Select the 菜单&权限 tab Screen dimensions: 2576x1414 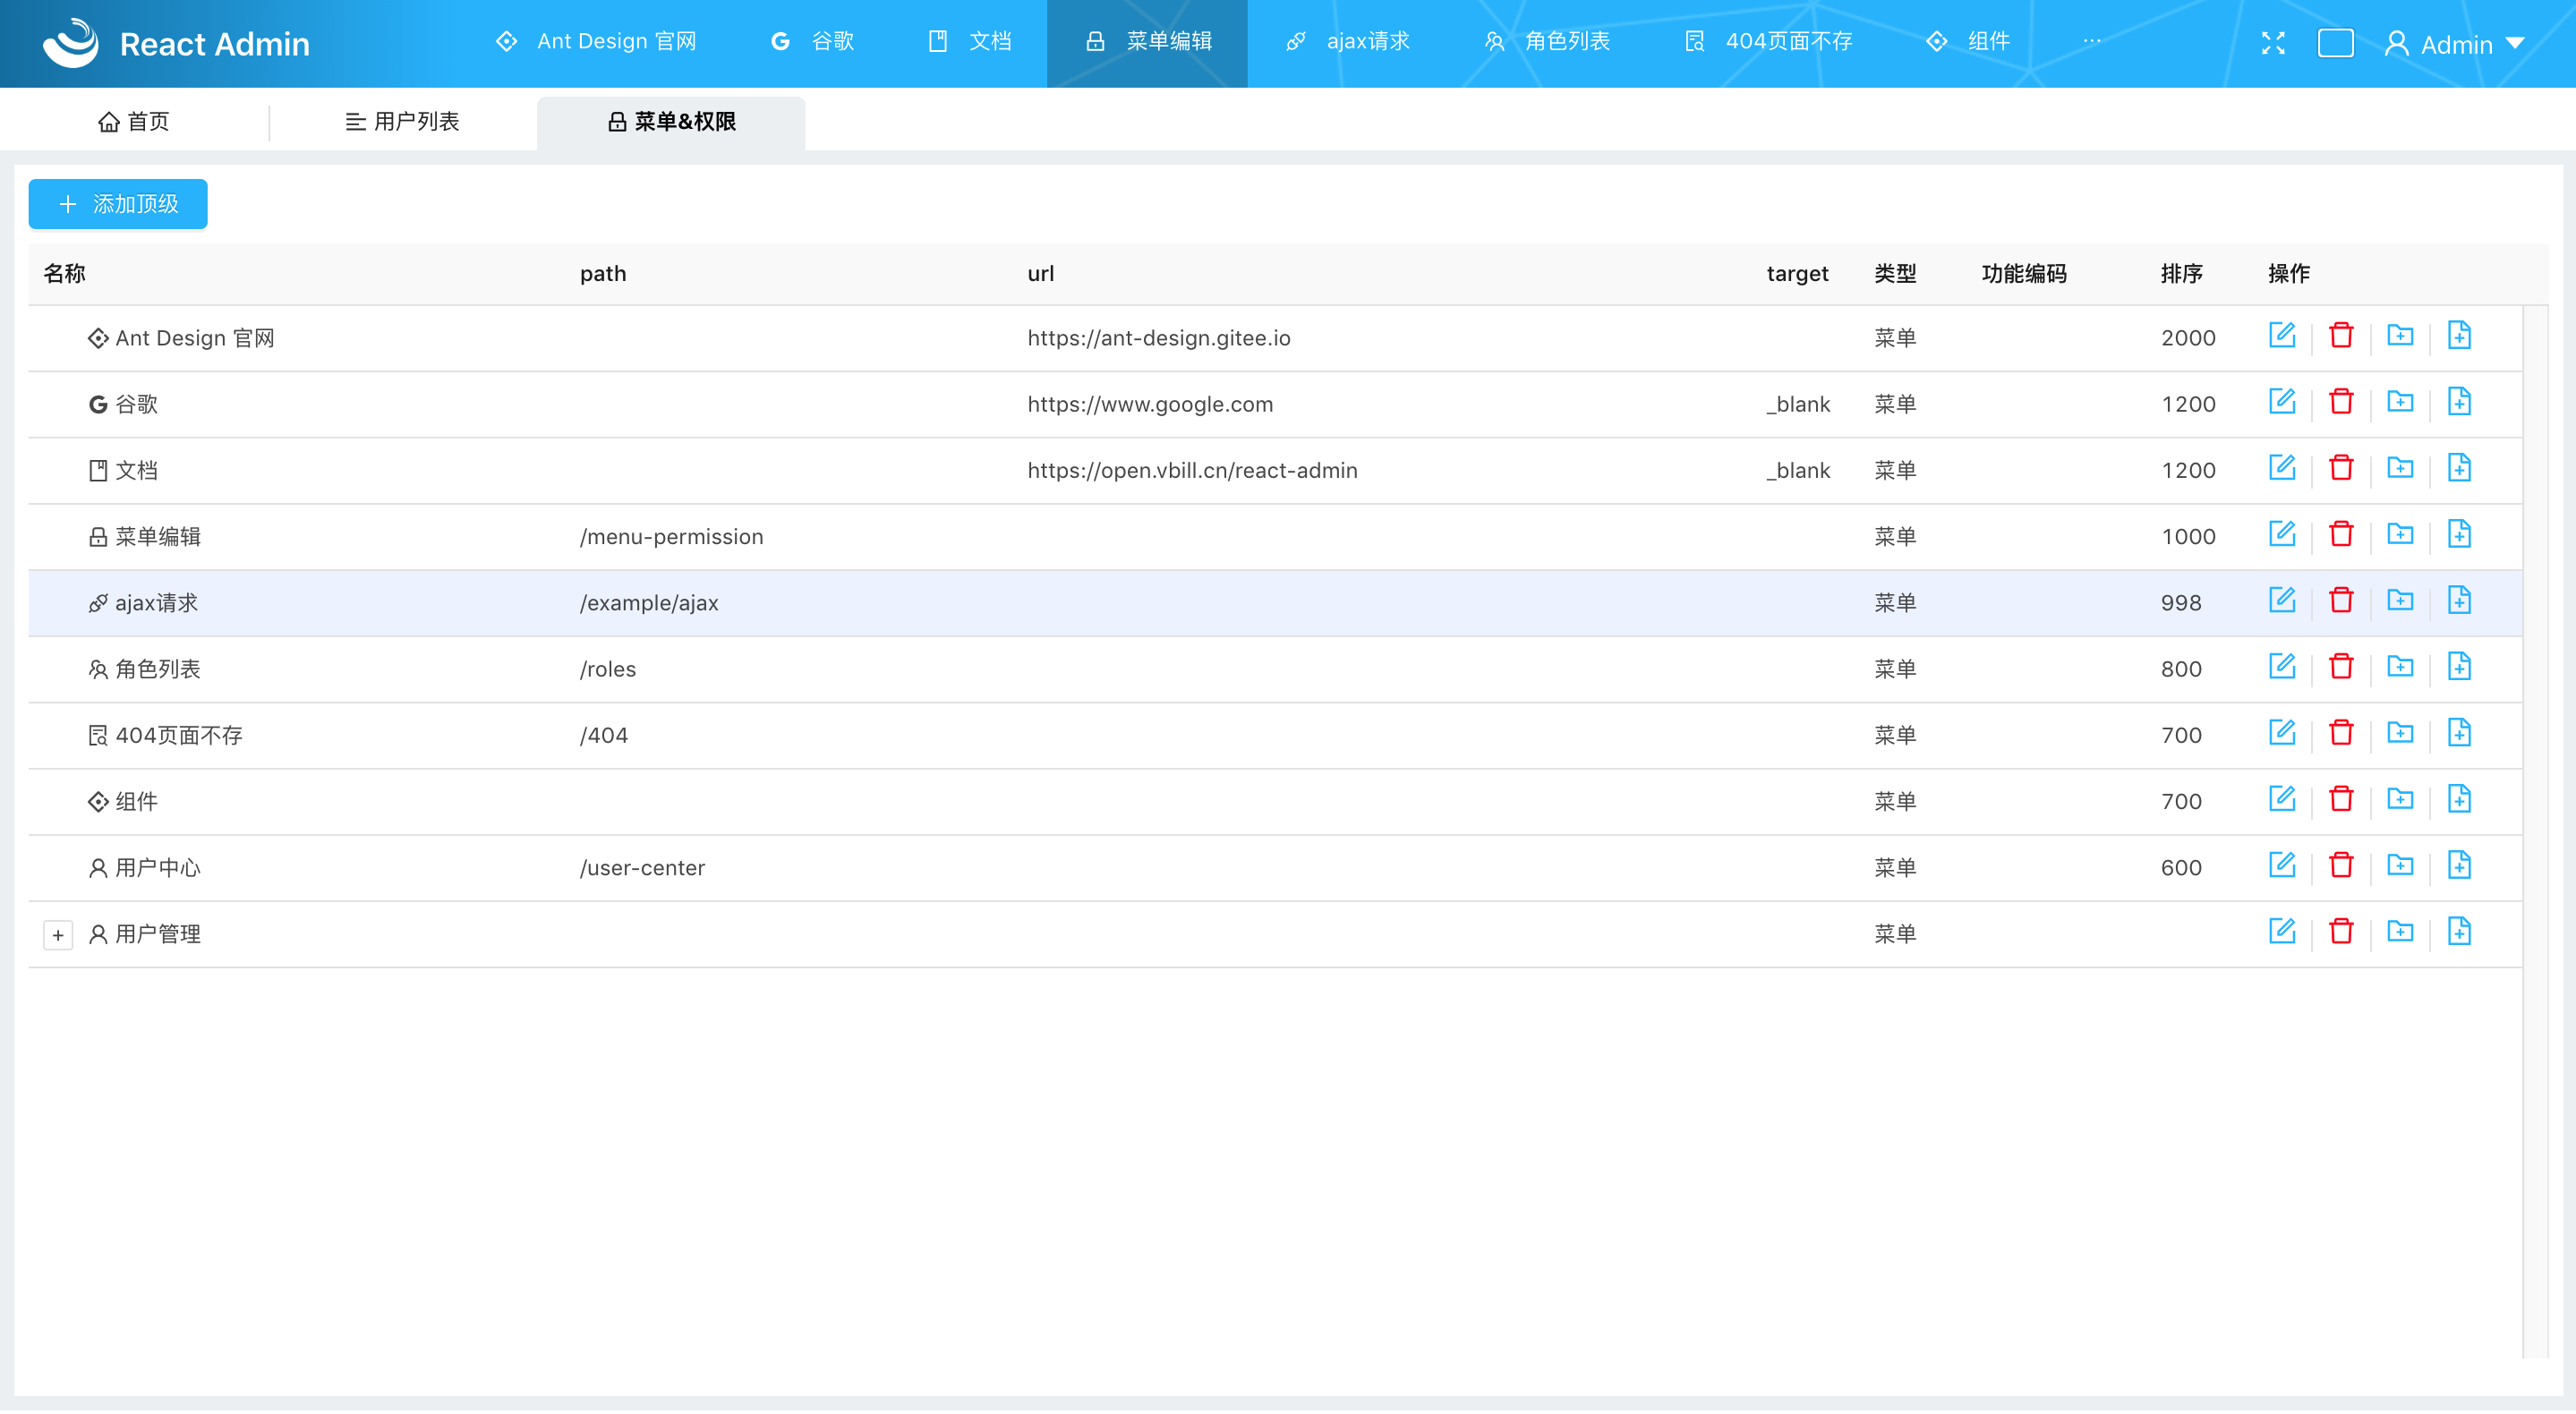coord(671,121)
